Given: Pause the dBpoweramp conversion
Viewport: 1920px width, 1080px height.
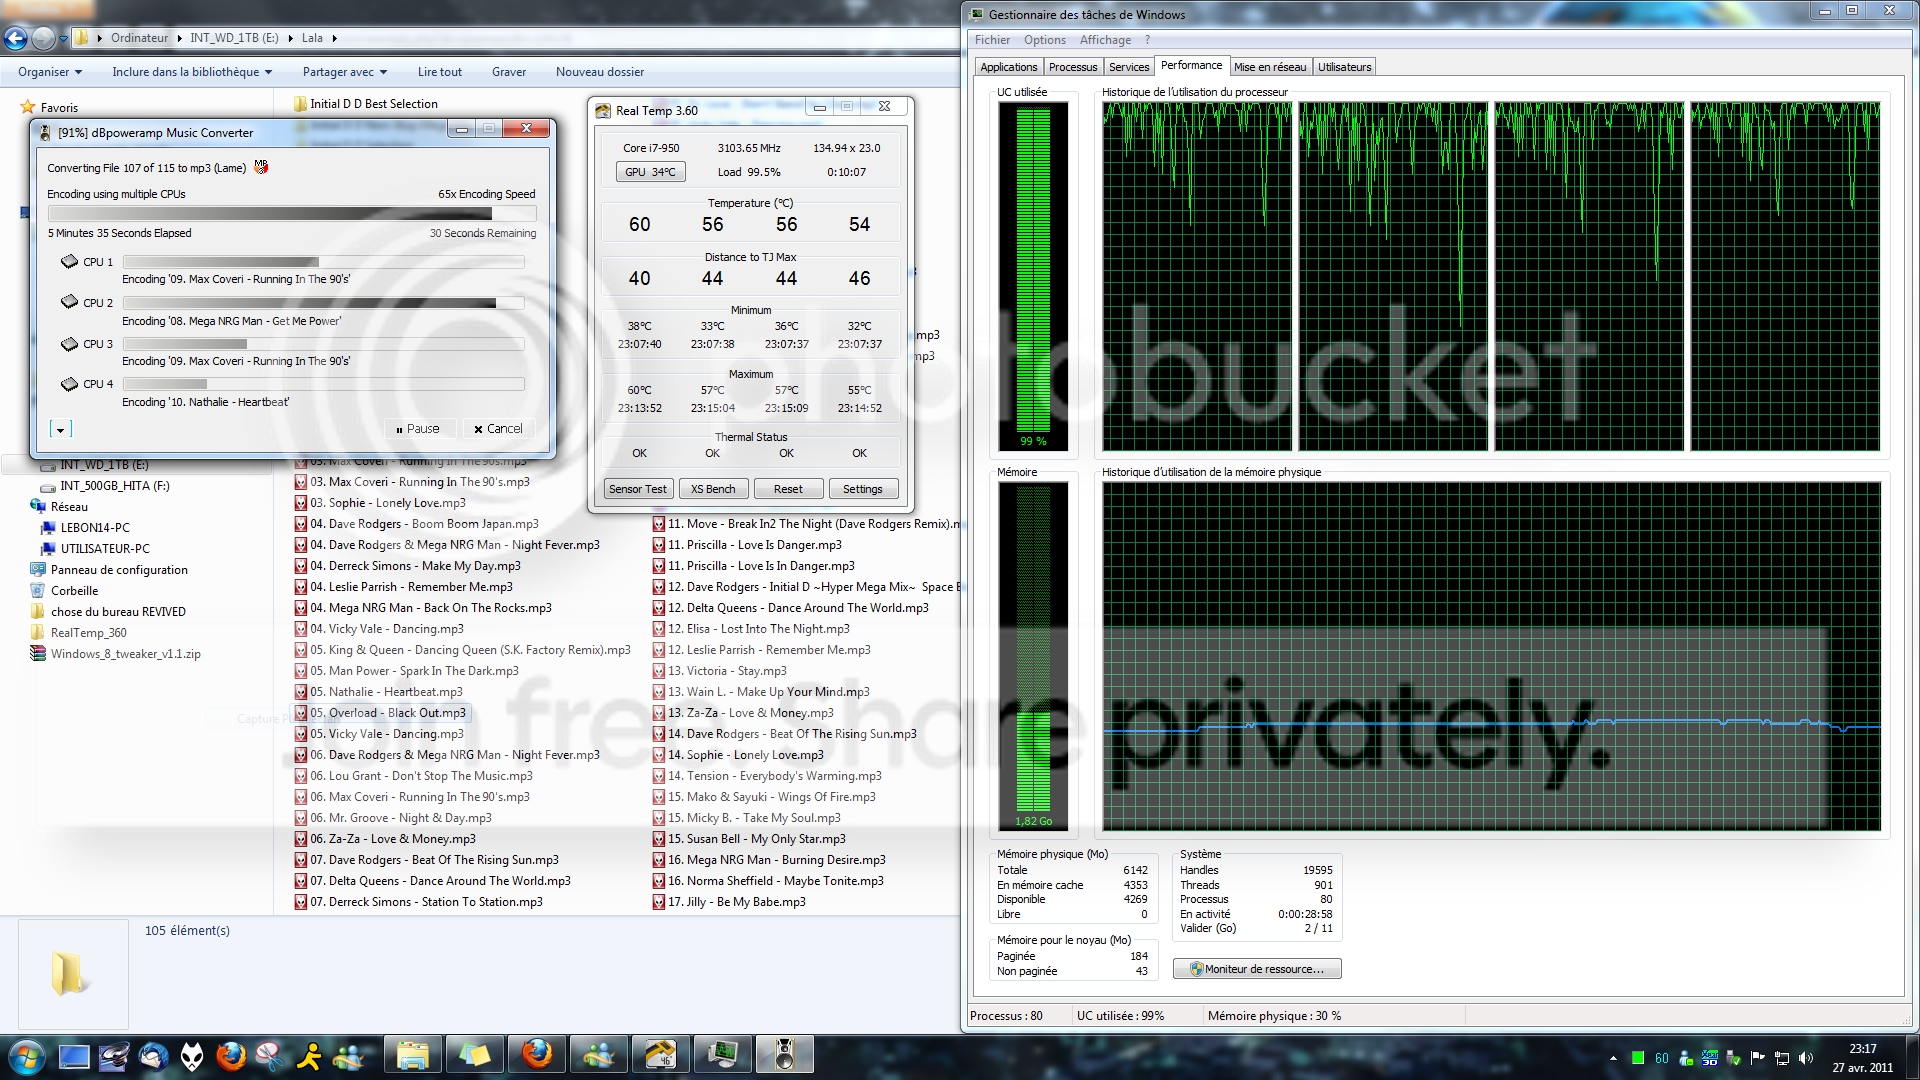Looking at the screenshot, I should pos(419,429).
